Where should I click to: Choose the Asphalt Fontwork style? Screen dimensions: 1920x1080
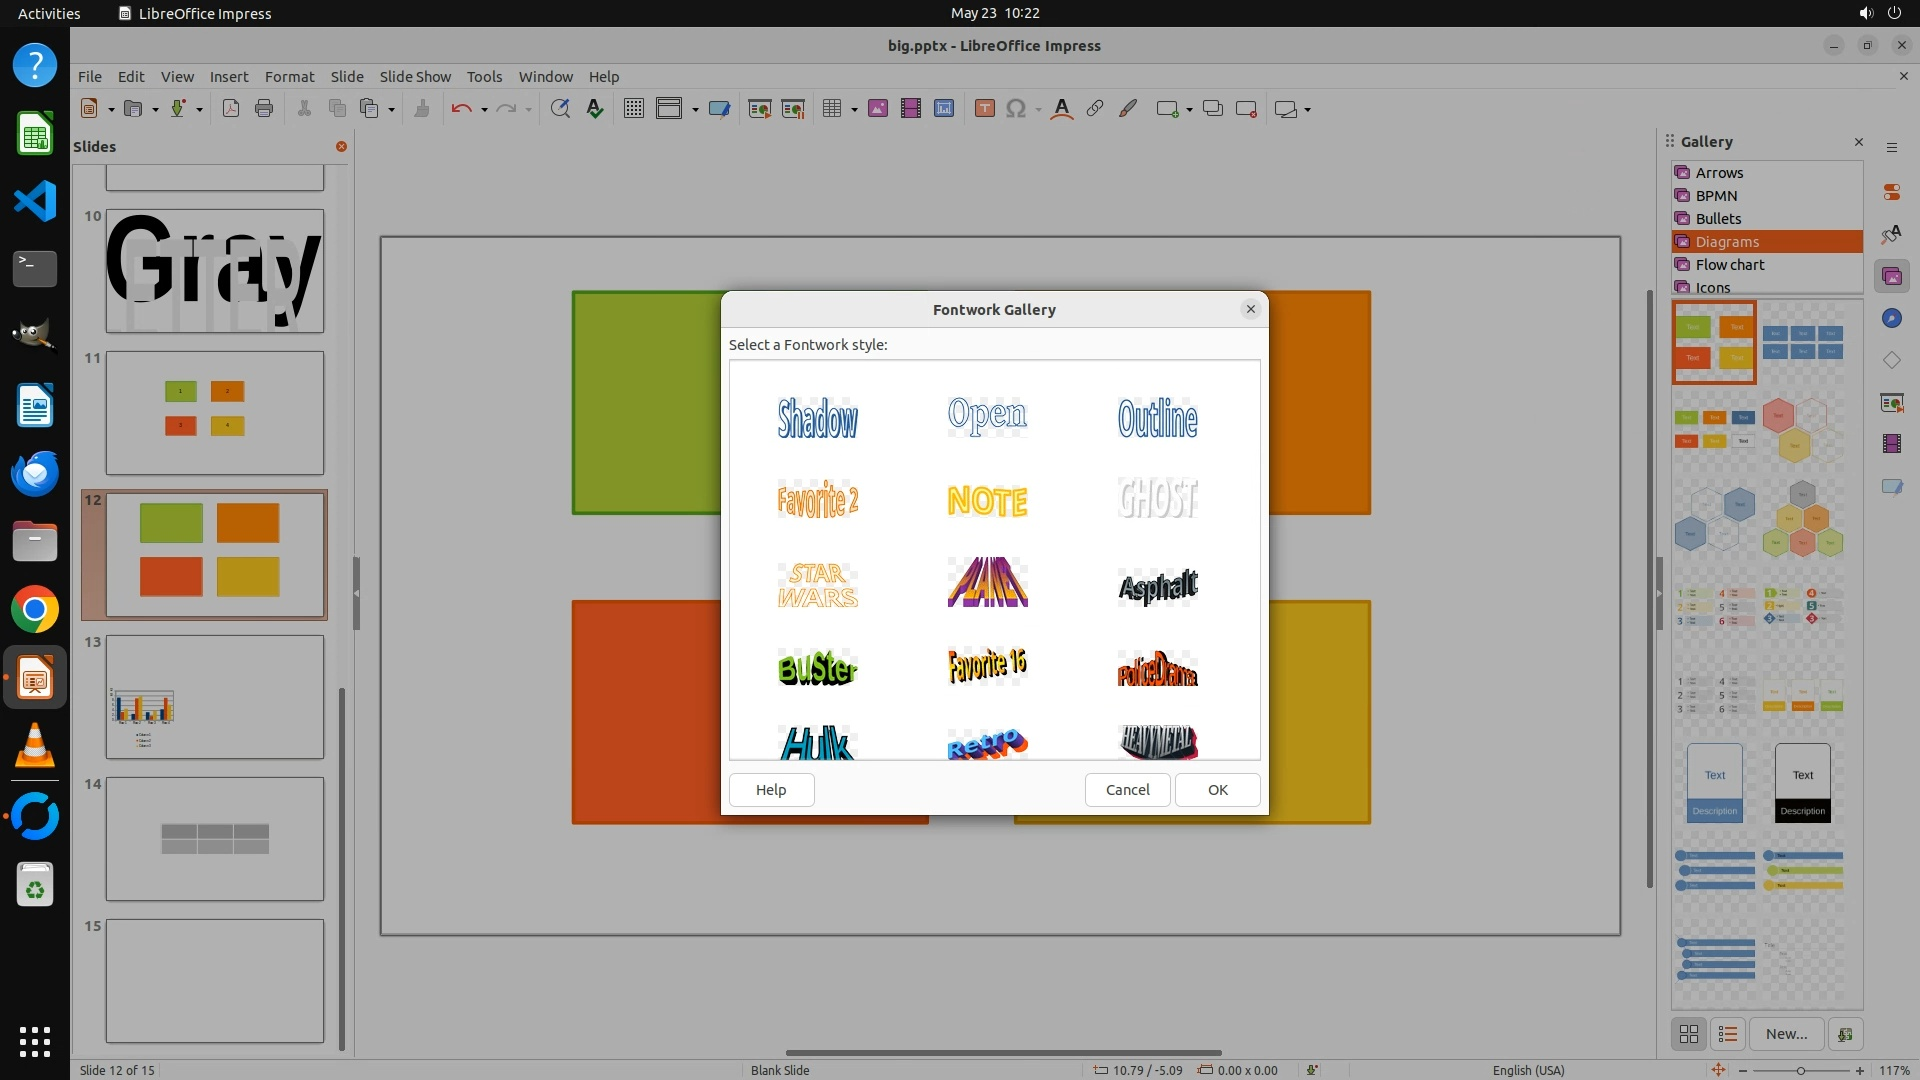point(1157,586)
